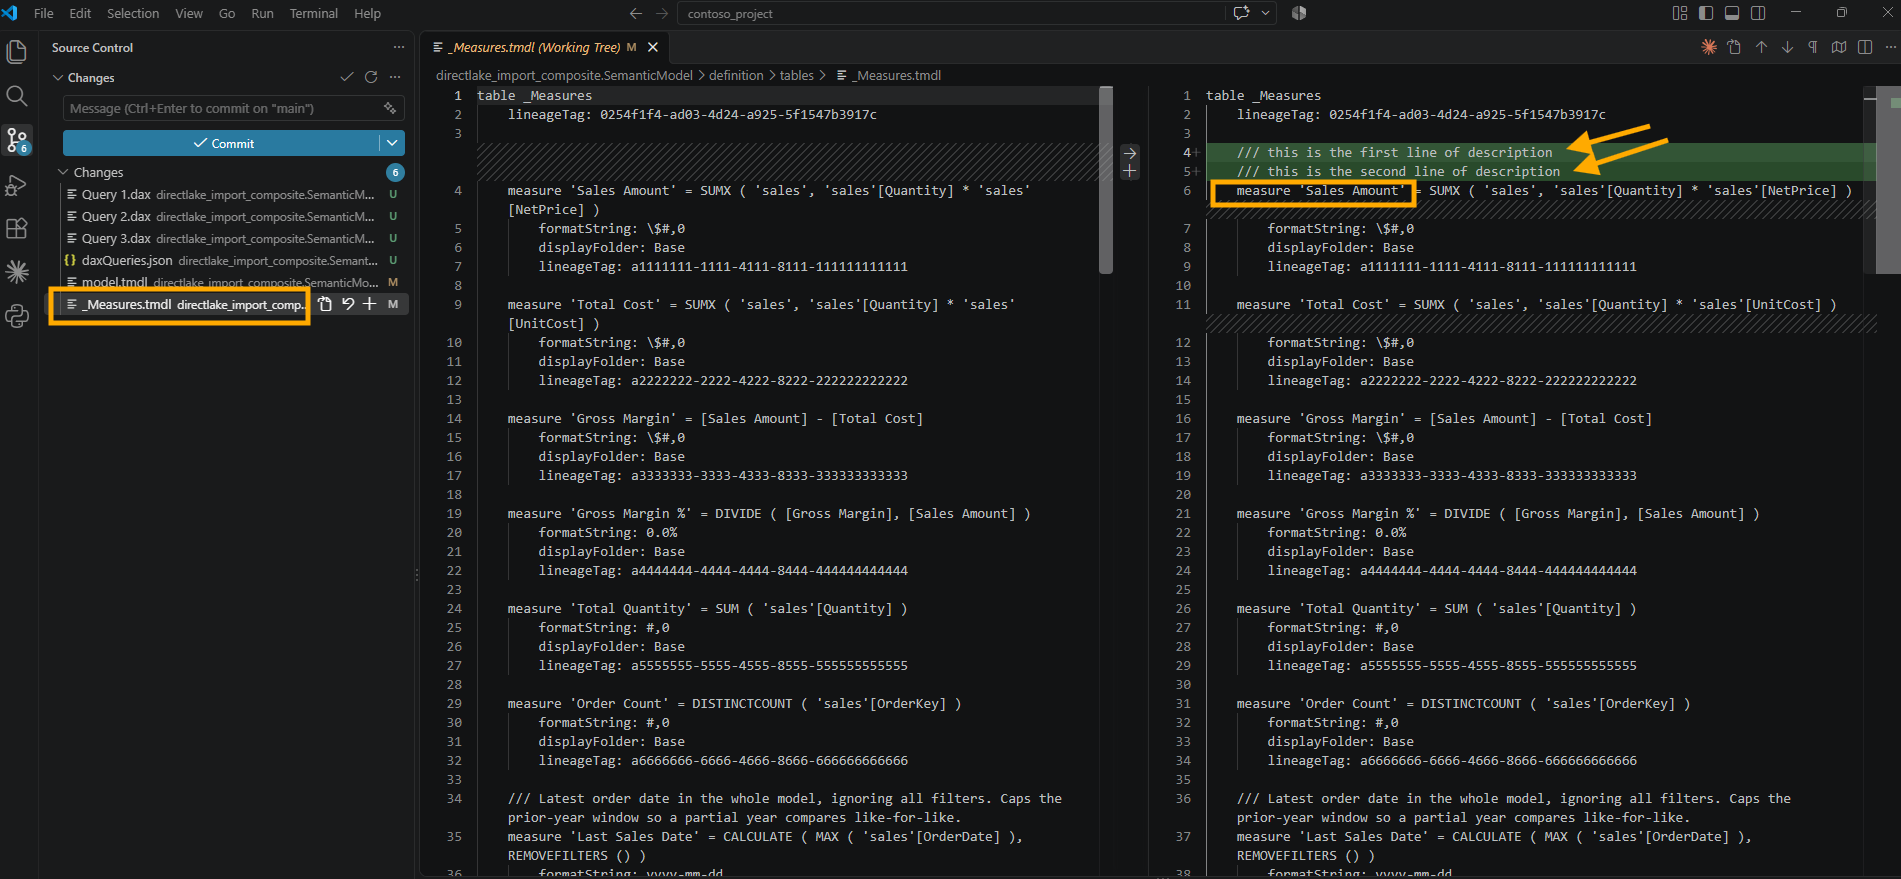Click the open-file icon on _Measures.tmdl row
The image size is (1901, 879).
325,304
